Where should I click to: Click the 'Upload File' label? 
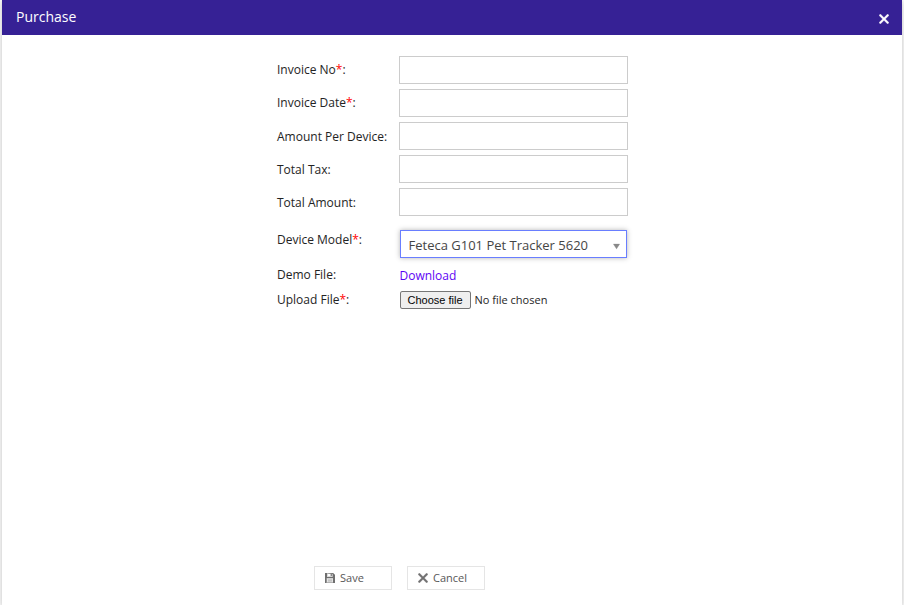click(x=309, y=300)
